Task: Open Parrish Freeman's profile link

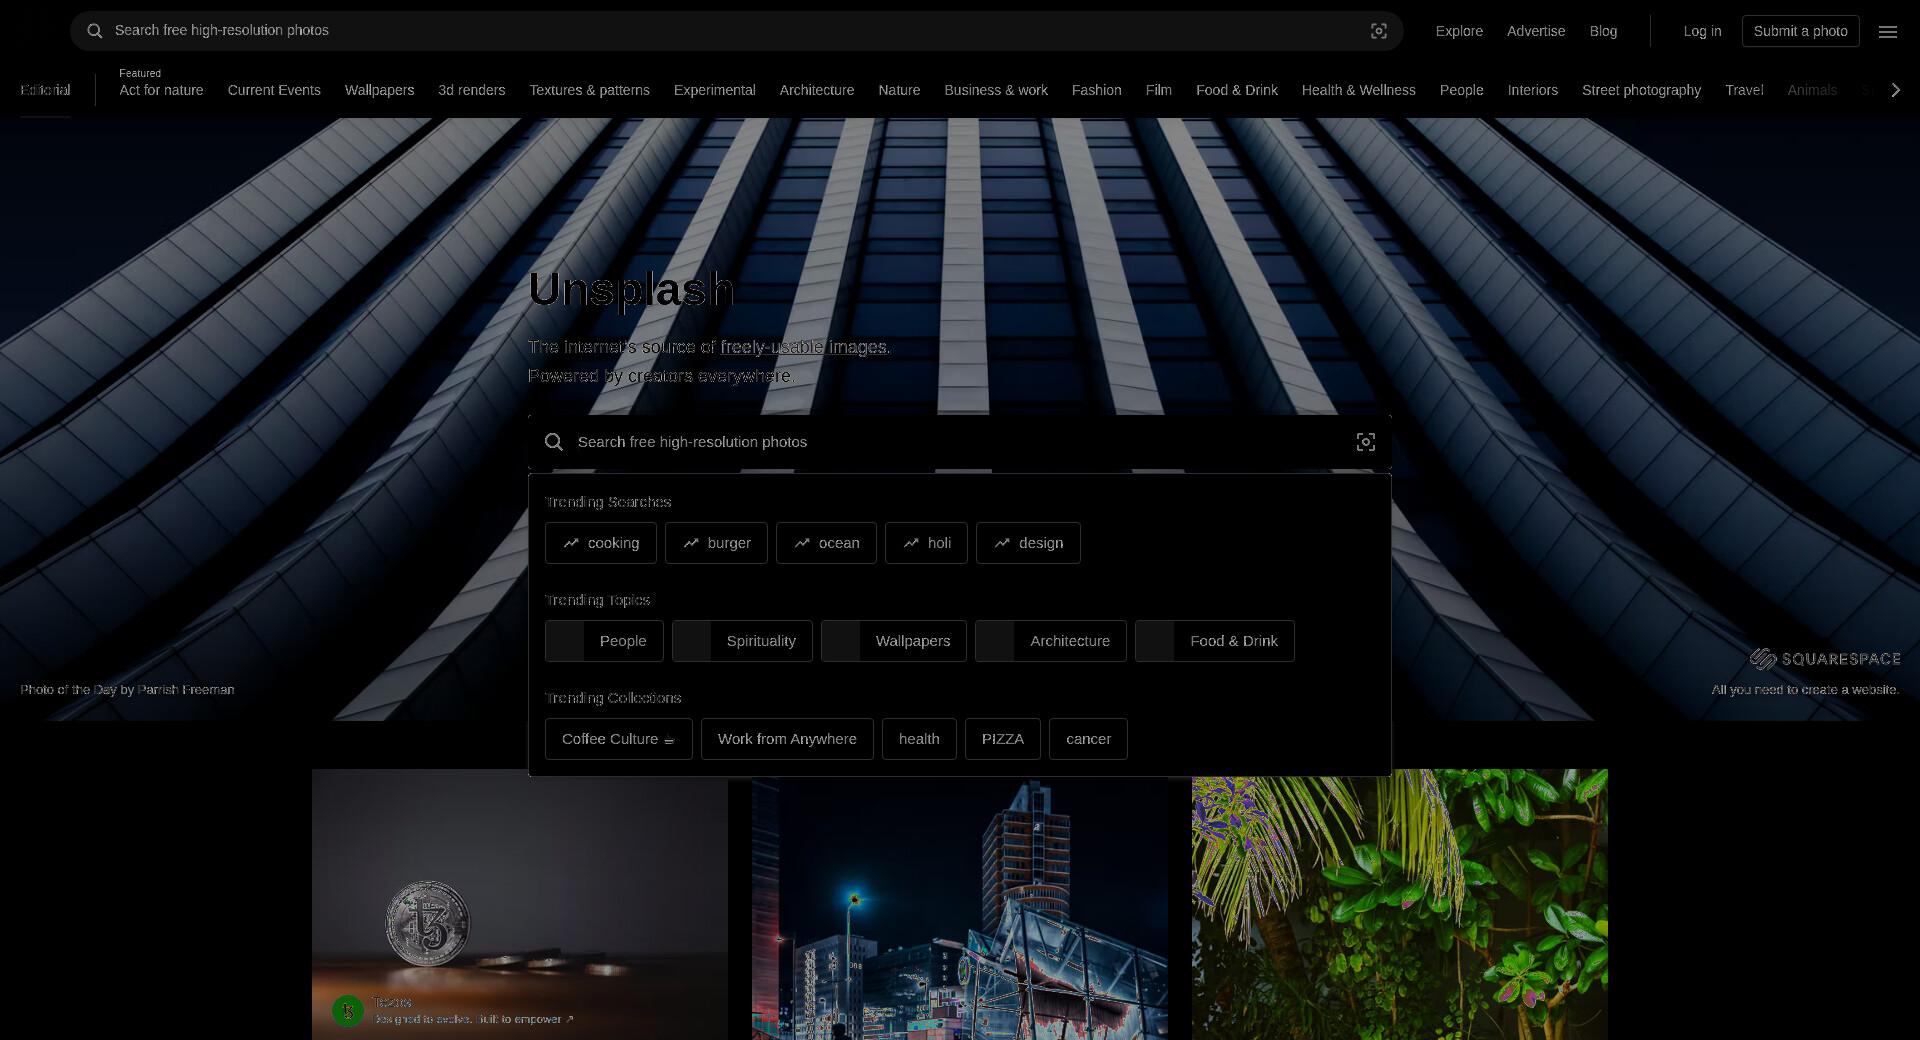Action: point(186,690)
